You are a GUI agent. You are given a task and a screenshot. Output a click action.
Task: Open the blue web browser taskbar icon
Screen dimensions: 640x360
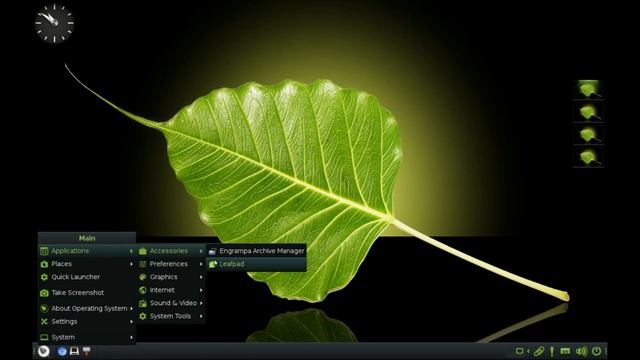(62, 351)
